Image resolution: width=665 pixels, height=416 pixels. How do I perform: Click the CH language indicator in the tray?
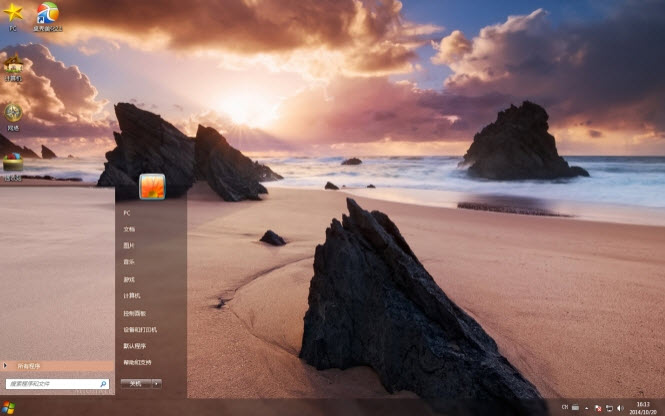tap(565, 407)
